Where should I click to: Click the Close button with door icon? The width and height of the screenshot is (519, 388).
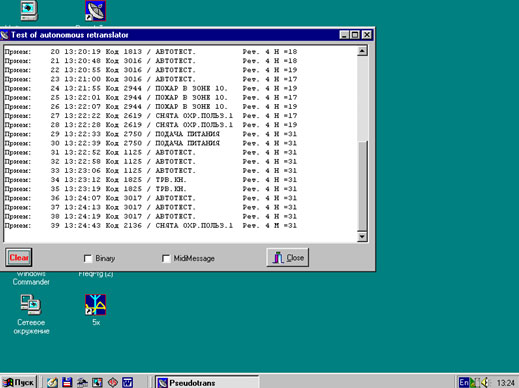(x=288, y=257)
